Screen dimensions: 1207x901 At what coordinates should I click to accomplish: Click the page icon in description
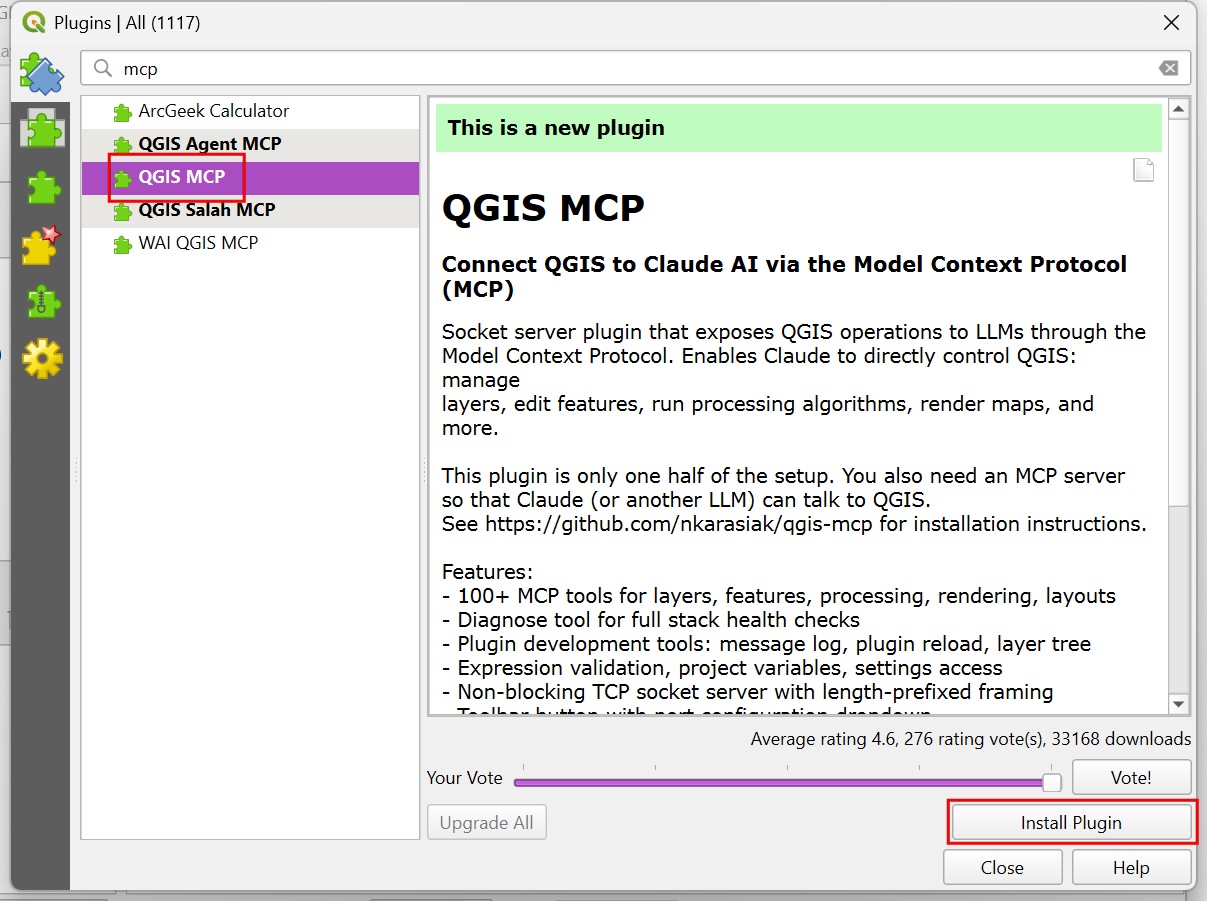[1143, 170]
